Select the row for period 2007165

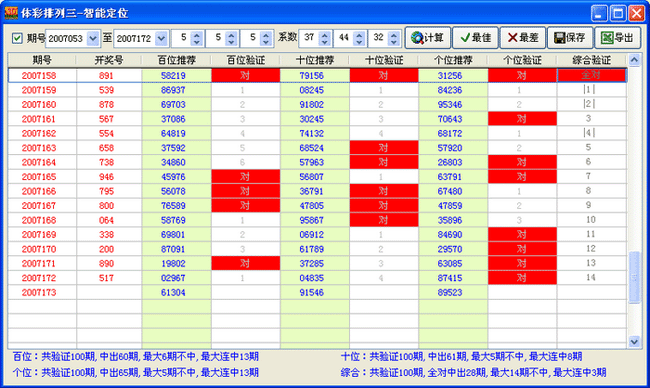point(317,177)
